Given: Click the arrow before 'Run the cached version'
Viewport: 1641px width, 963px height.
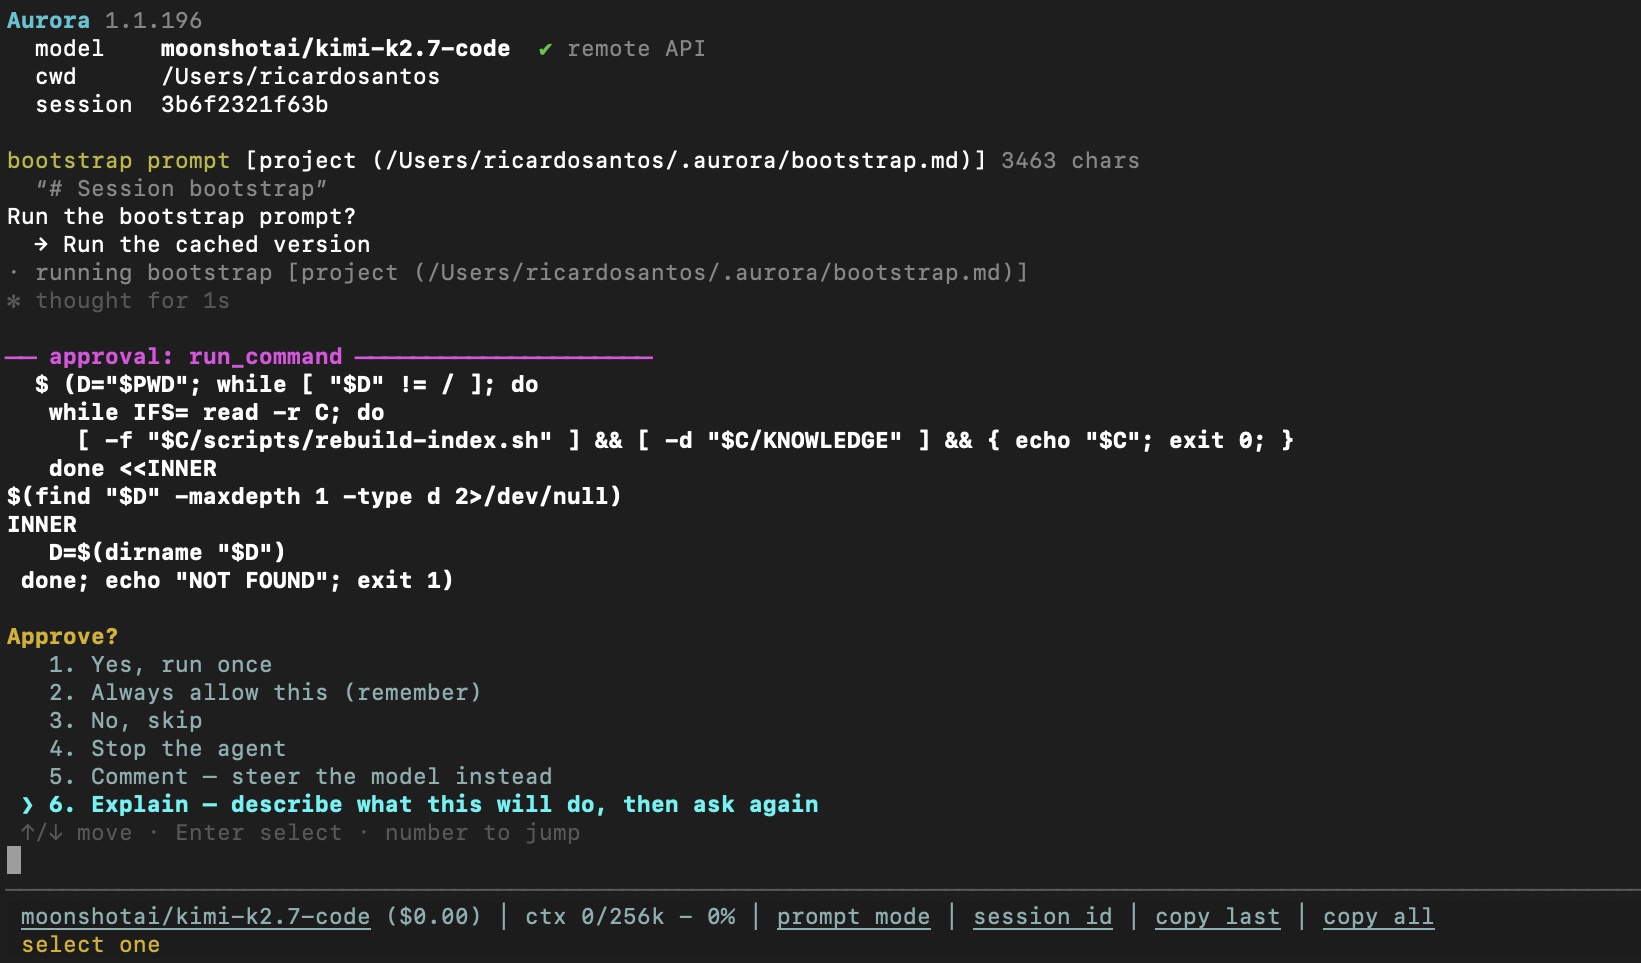Looking at the screenshot, I should click(x=41, y=245).
